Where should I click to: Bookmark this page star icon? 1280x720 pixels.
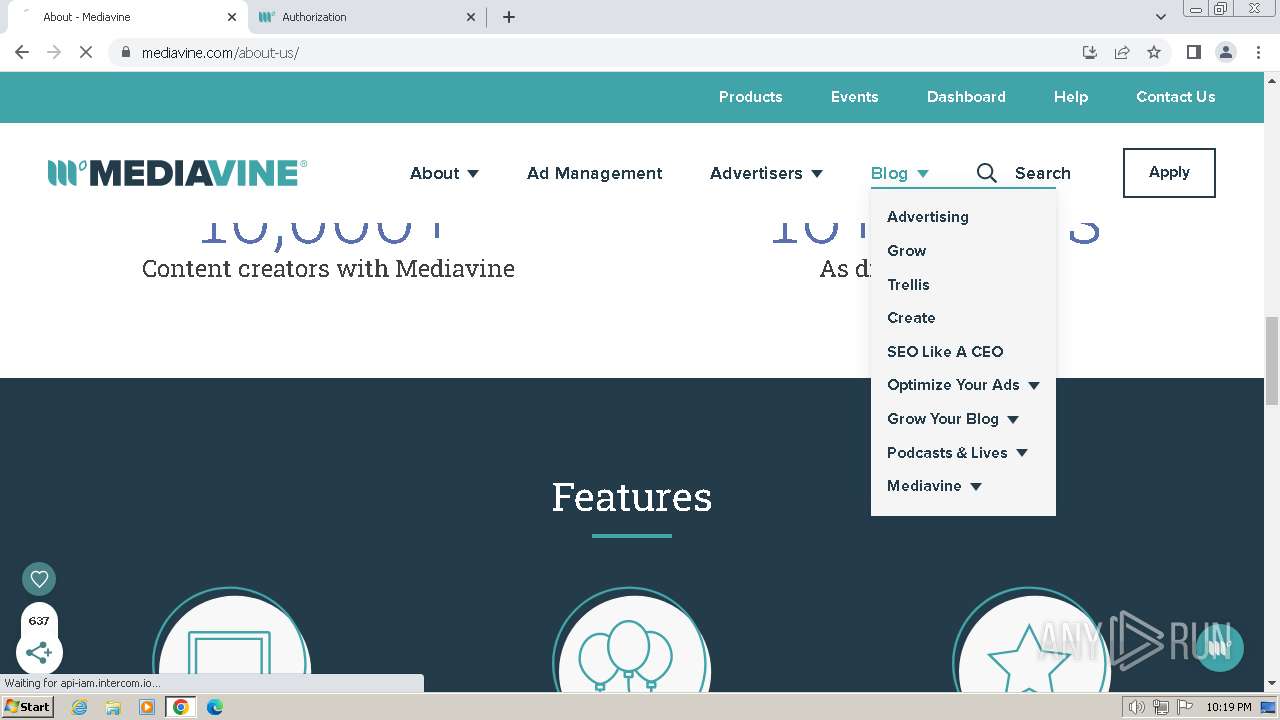pyautogui.click(x=1154, y=52)
